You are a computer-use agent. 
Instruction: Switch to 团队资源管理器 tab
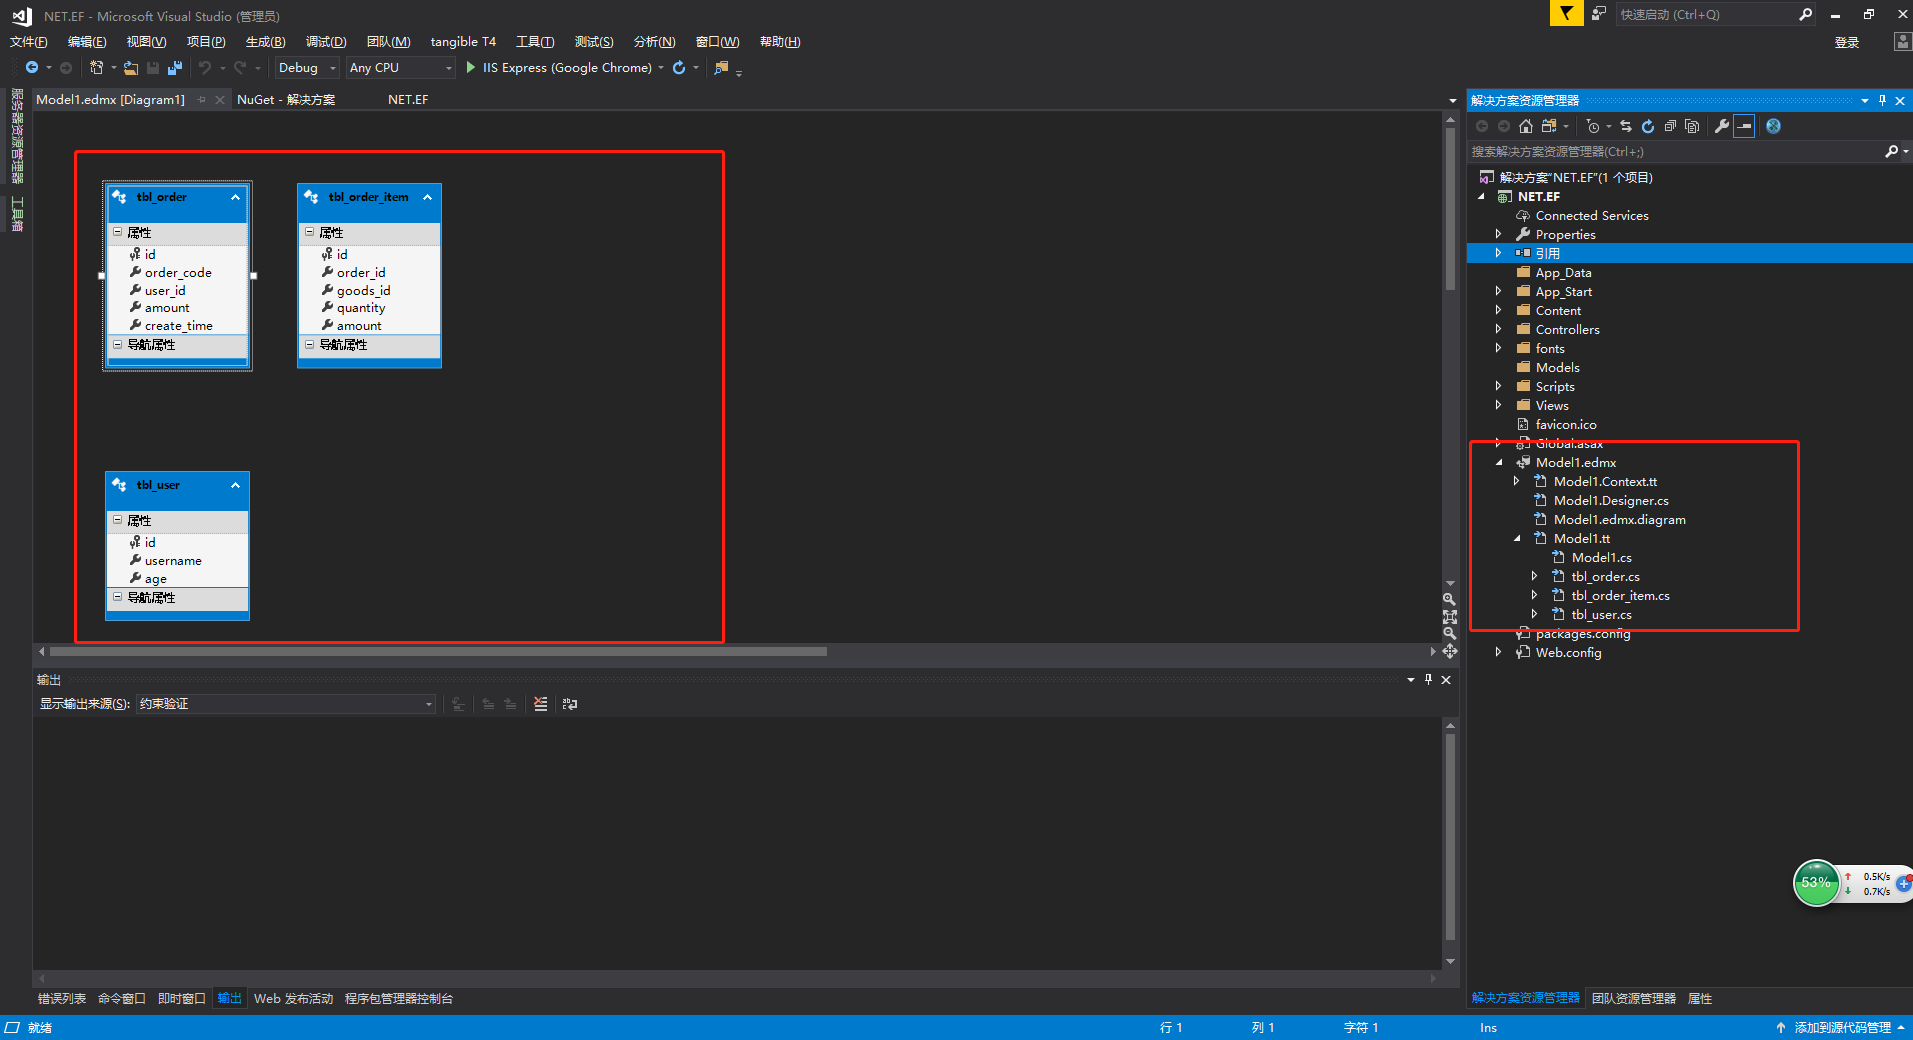point(1634,999)
